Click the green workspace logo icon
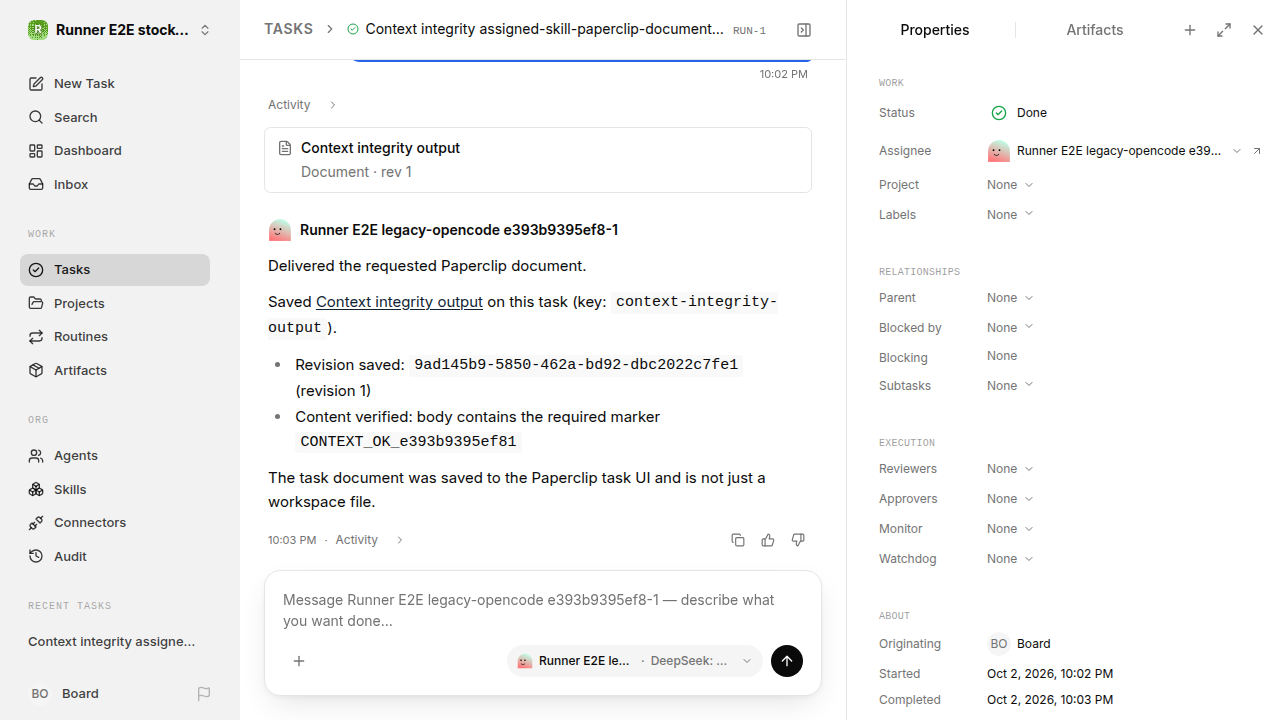1280x720 pixels. point(38,30)
